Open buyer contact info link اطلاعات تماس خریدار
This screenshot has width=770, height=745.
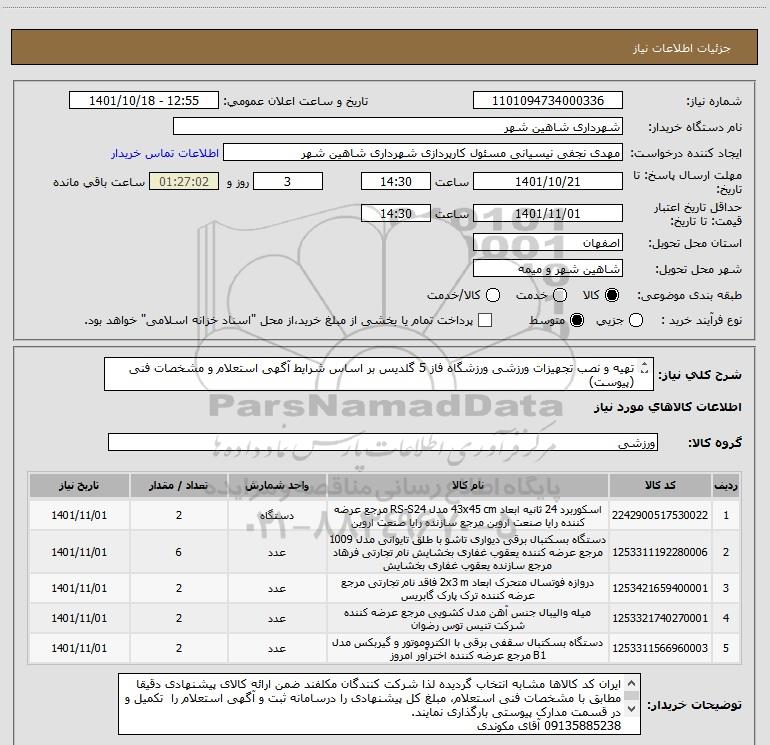tap(165, 153)
